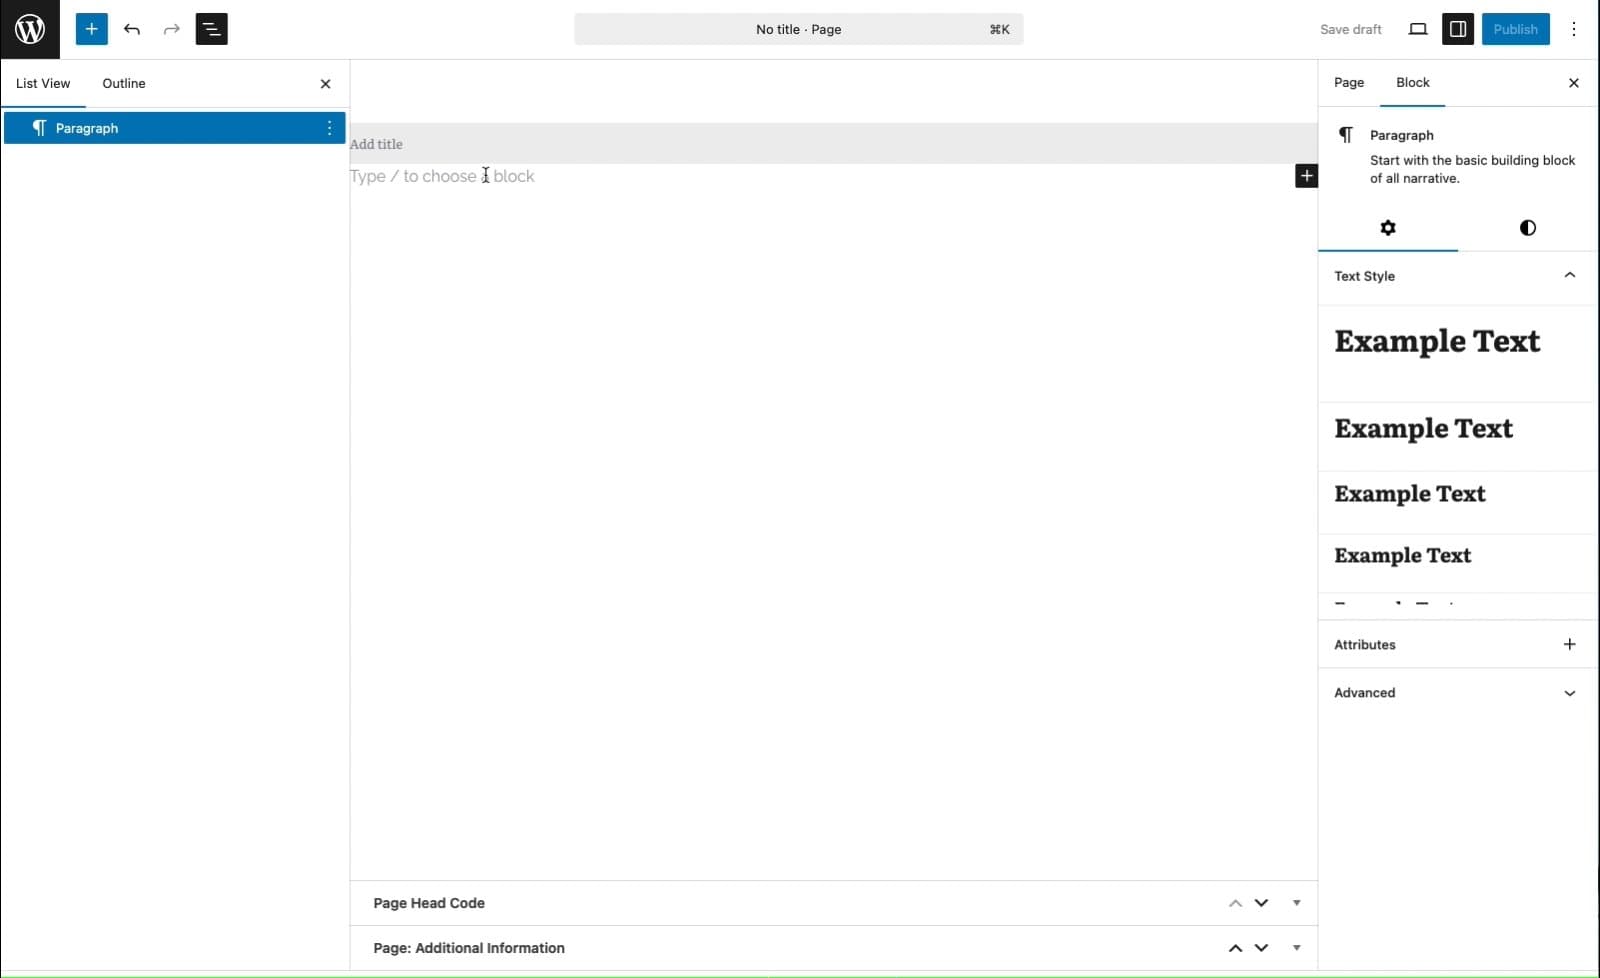Screen dimensions: 1600x978
Task: Publish the page
Action: point(1515,29)
